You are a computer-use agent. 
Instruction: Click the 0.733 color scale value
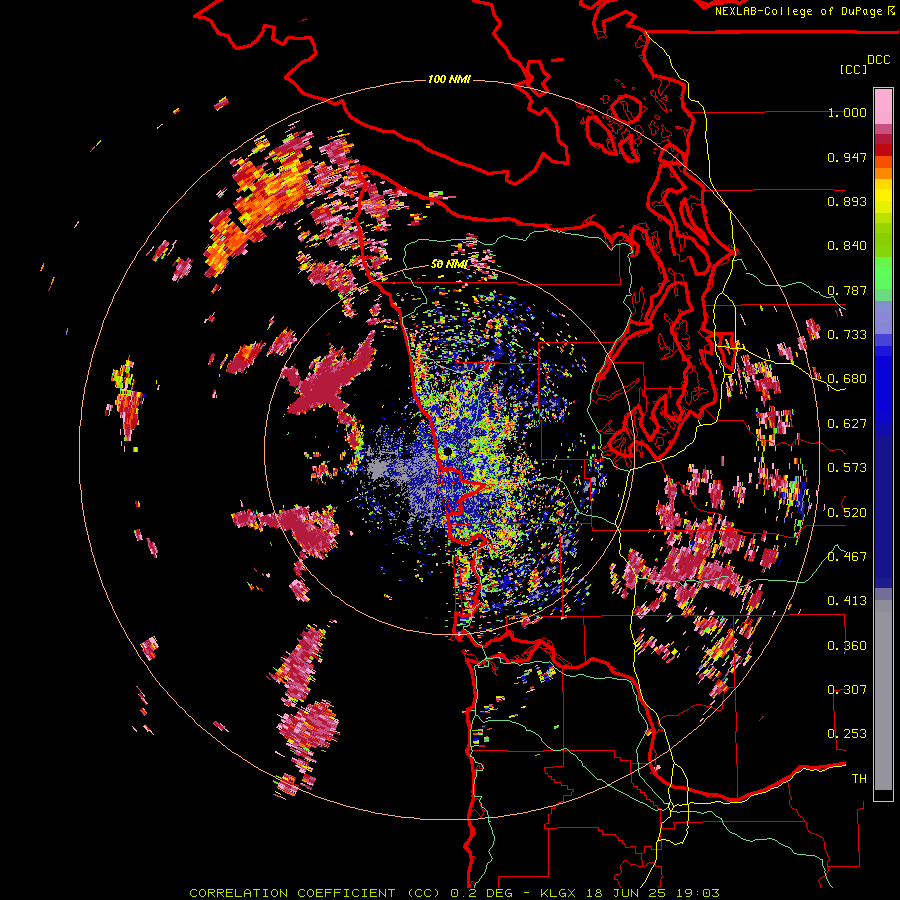847,335
